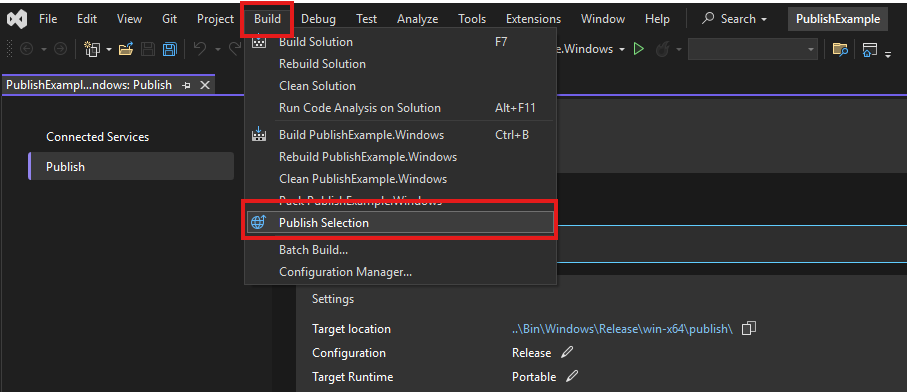Click the Settings heading text
Image resolution: width=907 pixels, height=392 pixels.
tap(333, 299)
